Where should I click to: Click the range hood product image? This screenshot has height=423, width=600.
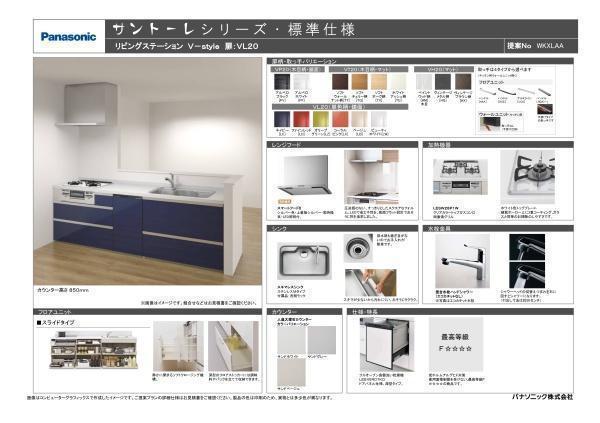[x=305, y=174]
